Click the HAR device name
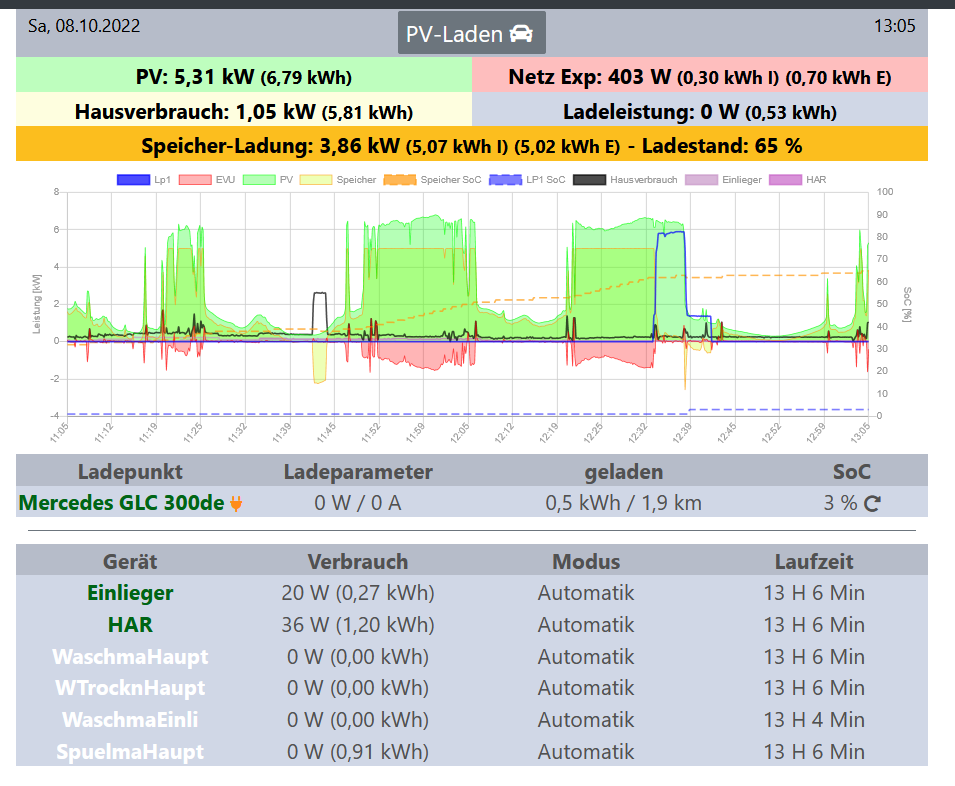This screenshot has width=955, height=786. pos(130,625)
